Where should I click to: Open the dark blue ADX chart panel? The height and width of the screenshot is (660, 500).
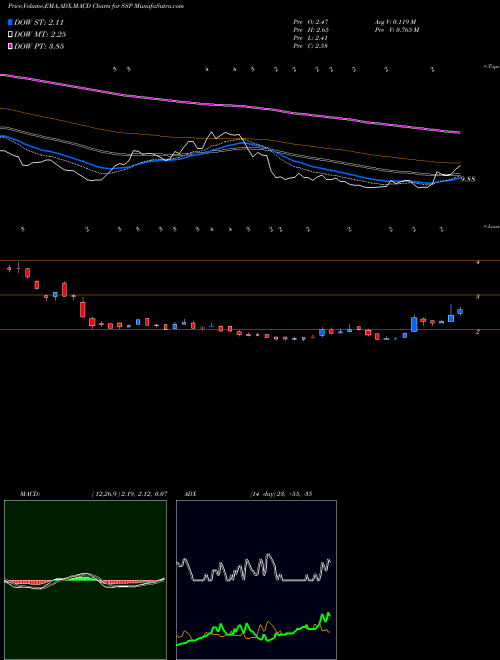[x=256, y=580]
